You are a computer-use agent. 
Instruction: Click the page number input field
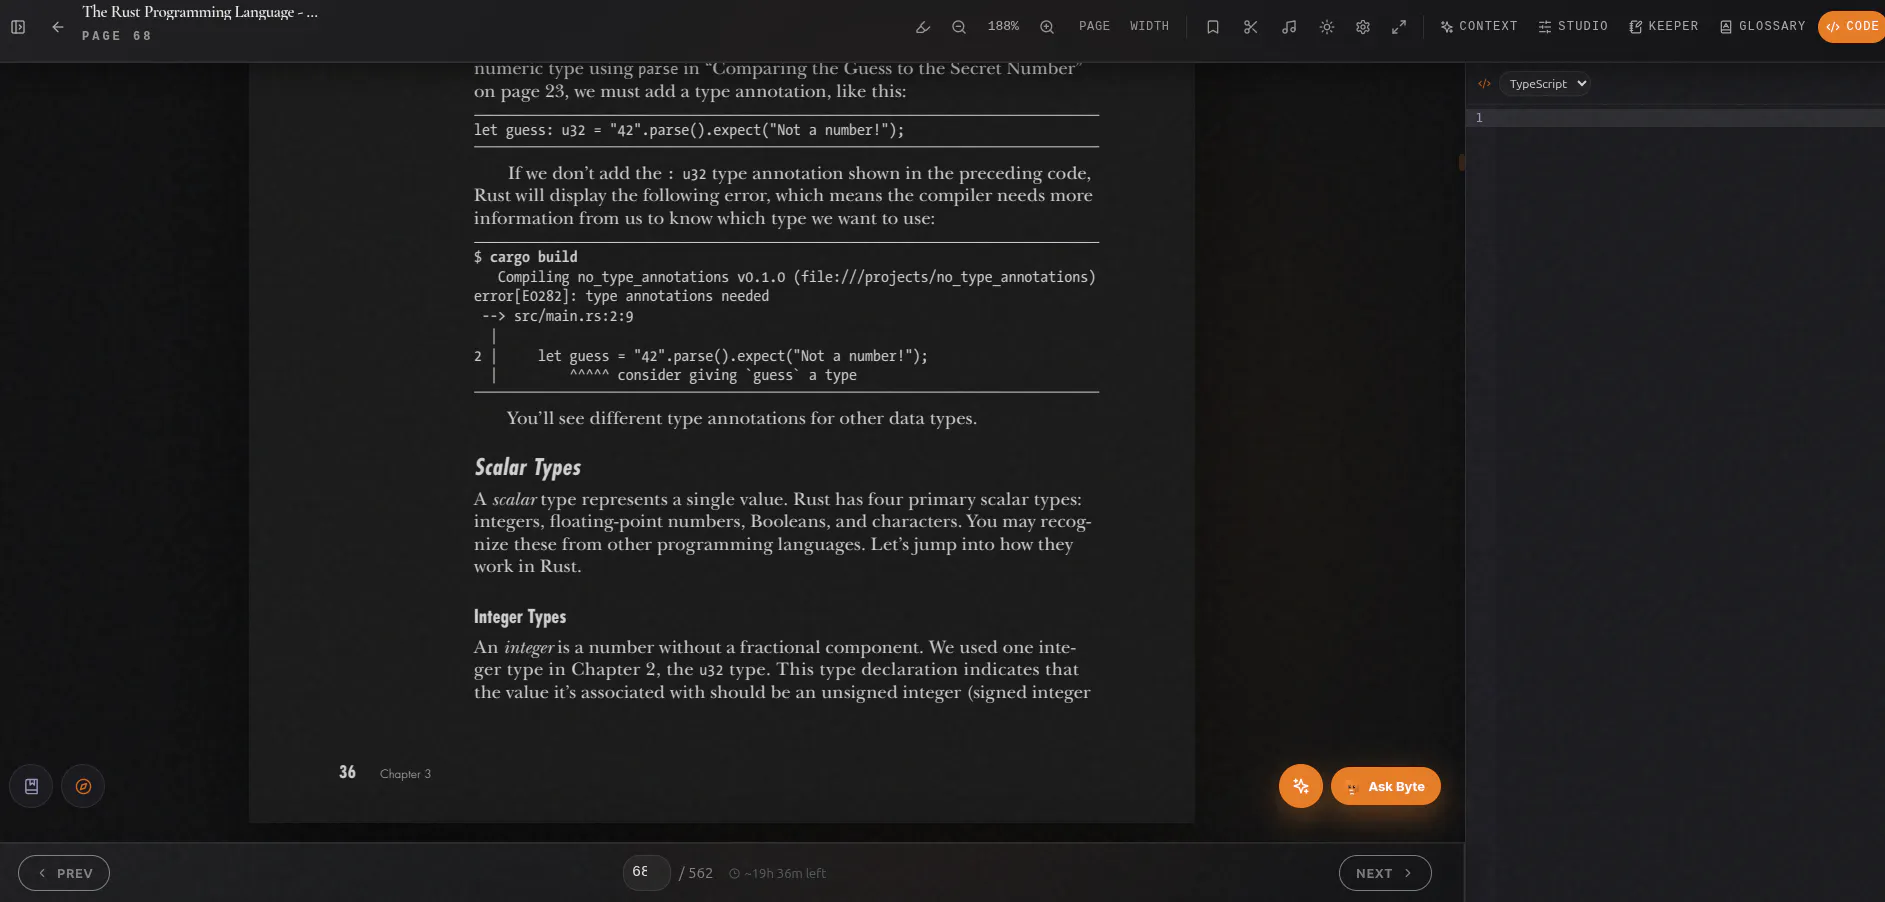pyautogui.click(x=647, y=872)
